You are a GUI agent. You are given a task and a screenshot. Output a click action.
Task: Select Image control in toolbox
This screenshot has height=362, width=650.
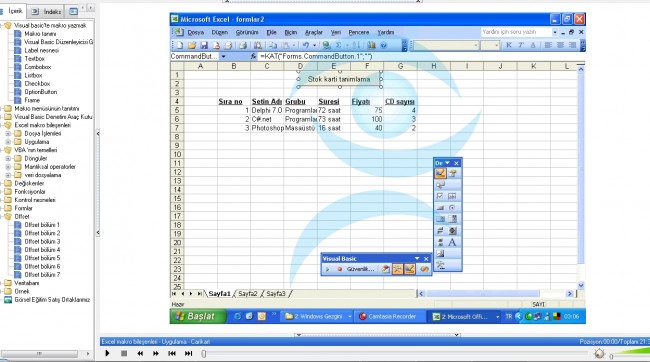[x=440, y=253]
